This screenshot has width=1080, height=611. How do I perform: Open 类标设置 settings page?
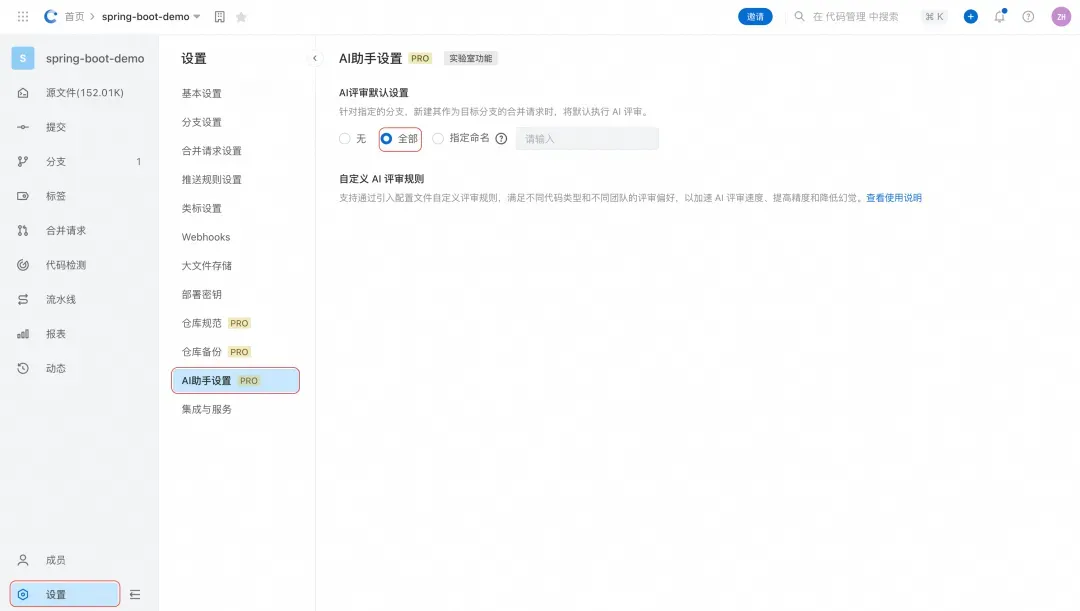tap(202, 209)
